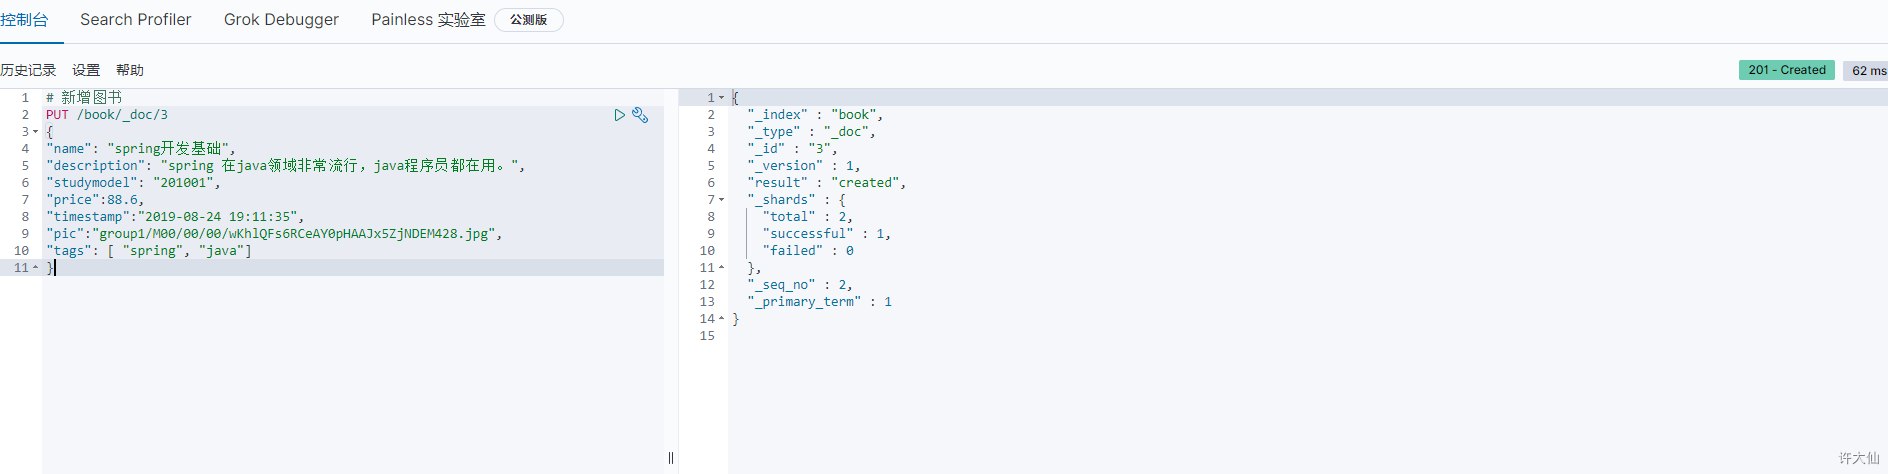Viewport: 1888px width, 474px height.
Task: Open the Grok Debugger tab
Action: coord(281,20)
